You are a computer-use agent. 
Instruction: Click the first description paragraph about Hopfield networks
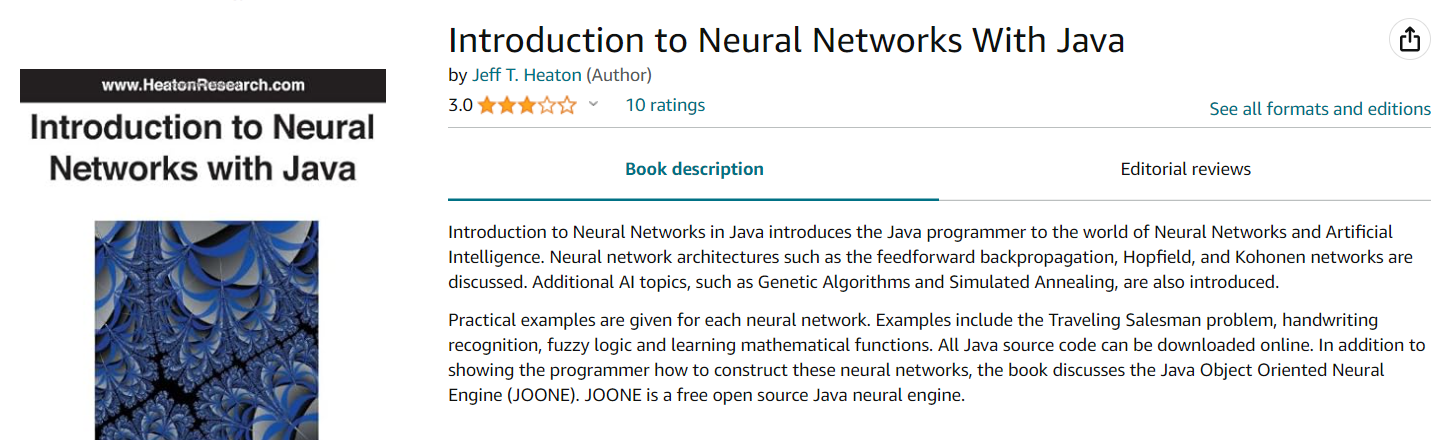point(930,257)
